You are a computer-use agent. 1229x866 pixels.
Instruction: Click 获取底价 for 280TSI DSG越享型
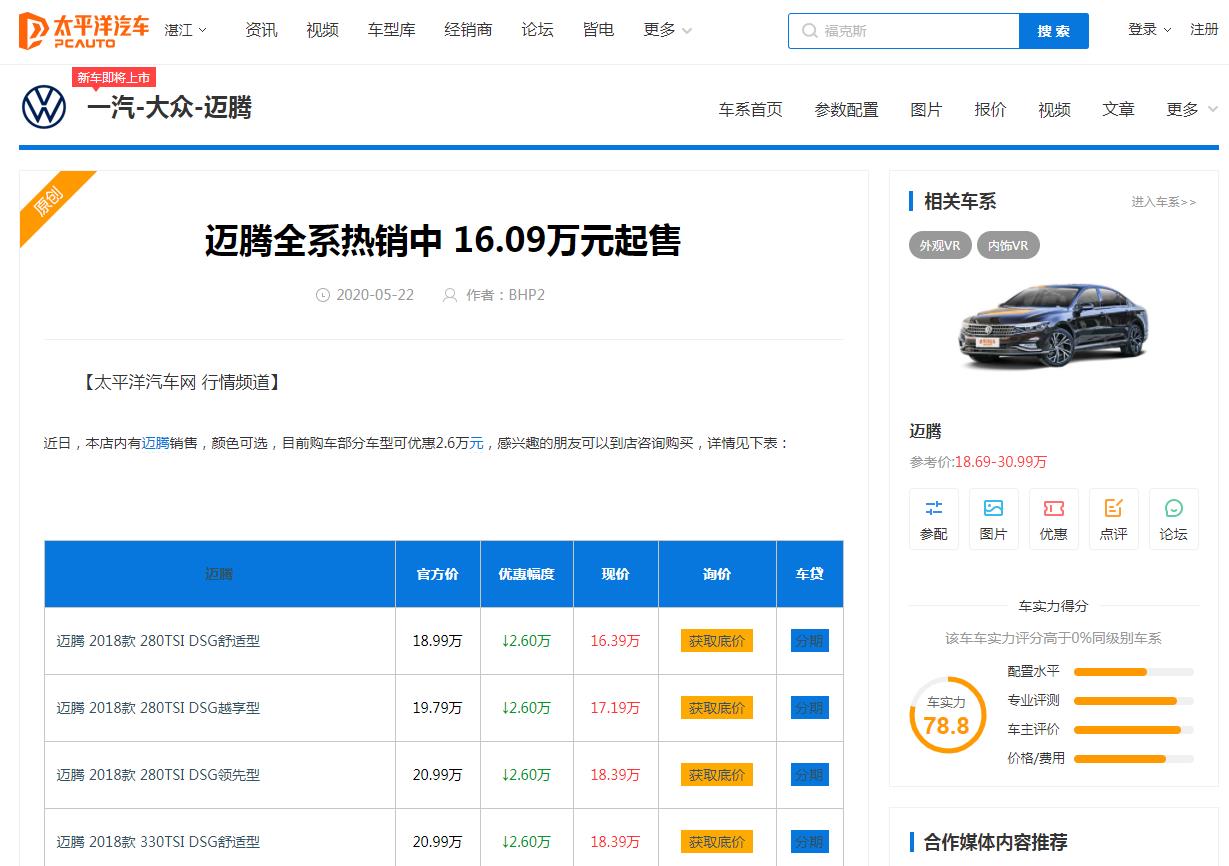[717, 708]
